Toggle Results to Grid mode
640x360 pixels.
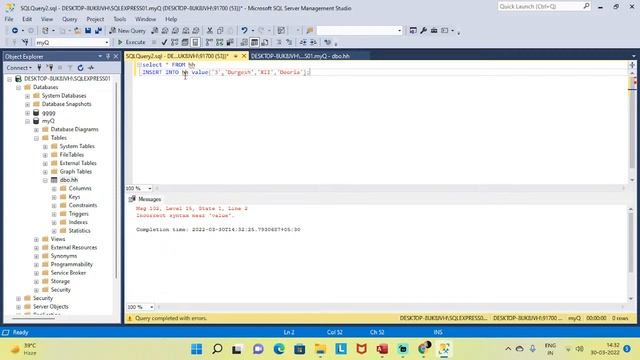pos(254,42)
